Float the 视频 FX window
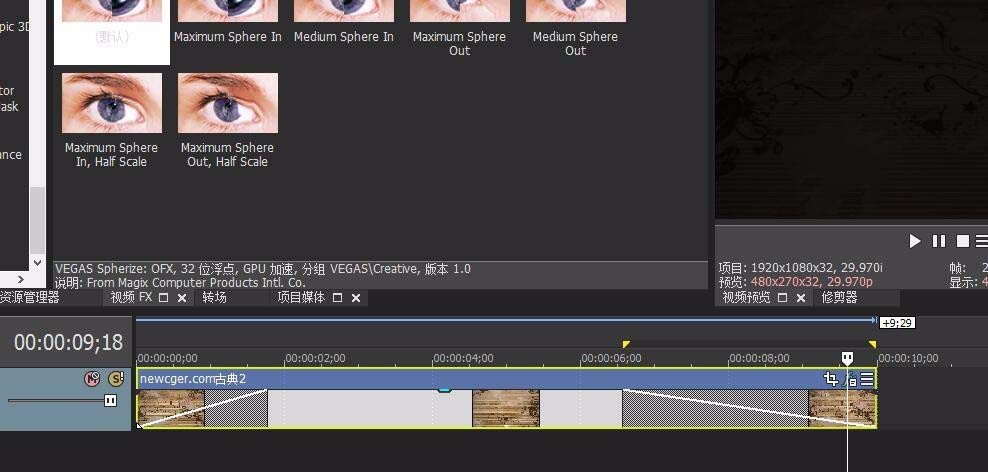This screenshot has width=988, height=472. point(164,298)
